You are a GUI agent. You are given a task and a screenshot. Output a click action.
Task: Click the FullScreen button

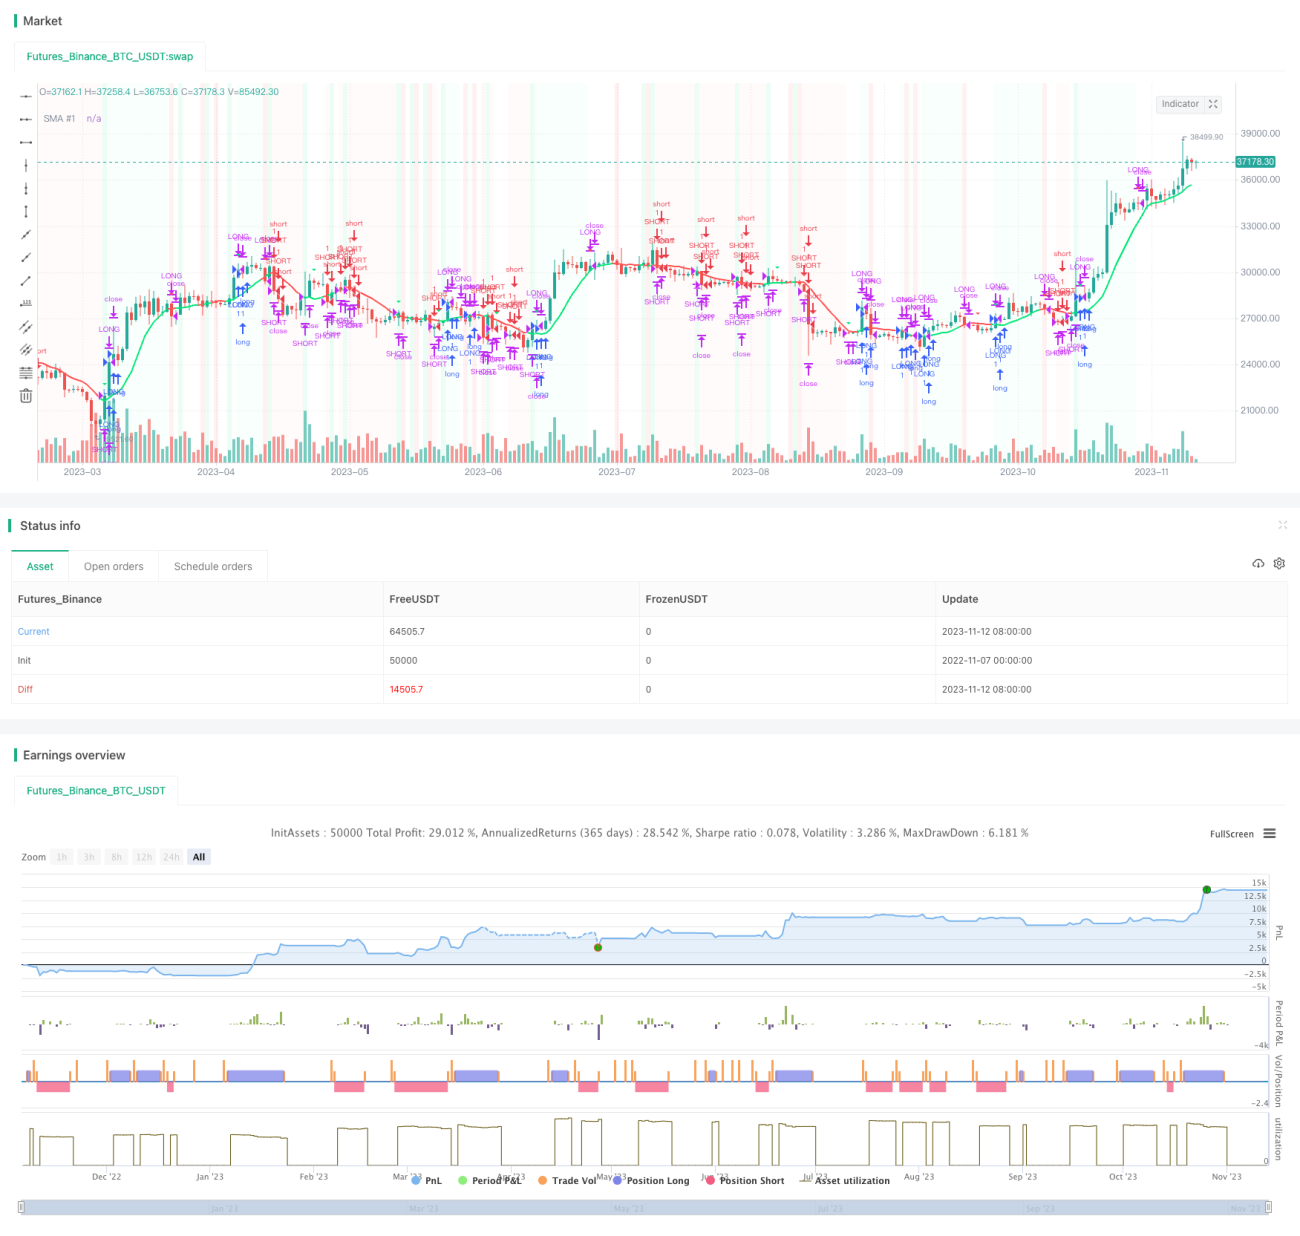click(1231, 834)
